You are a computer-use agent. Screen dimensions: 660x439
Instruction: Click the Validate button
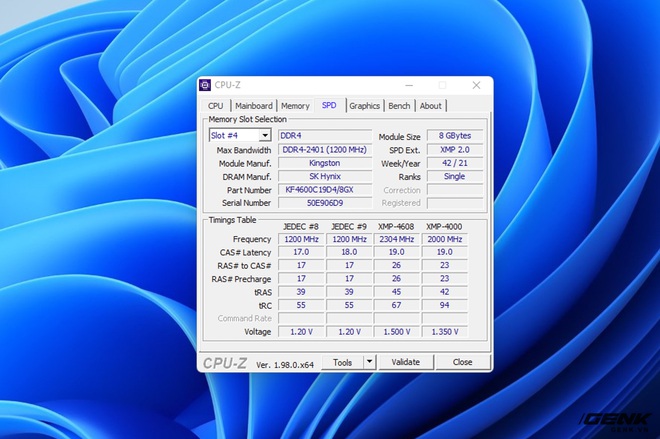click(406, 362)
